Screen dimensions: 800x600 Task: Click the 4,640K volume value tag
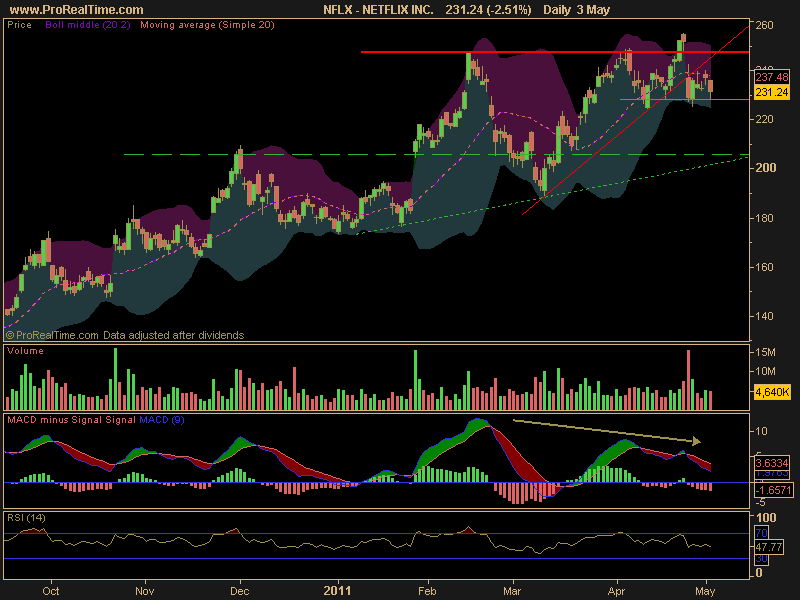772,392
